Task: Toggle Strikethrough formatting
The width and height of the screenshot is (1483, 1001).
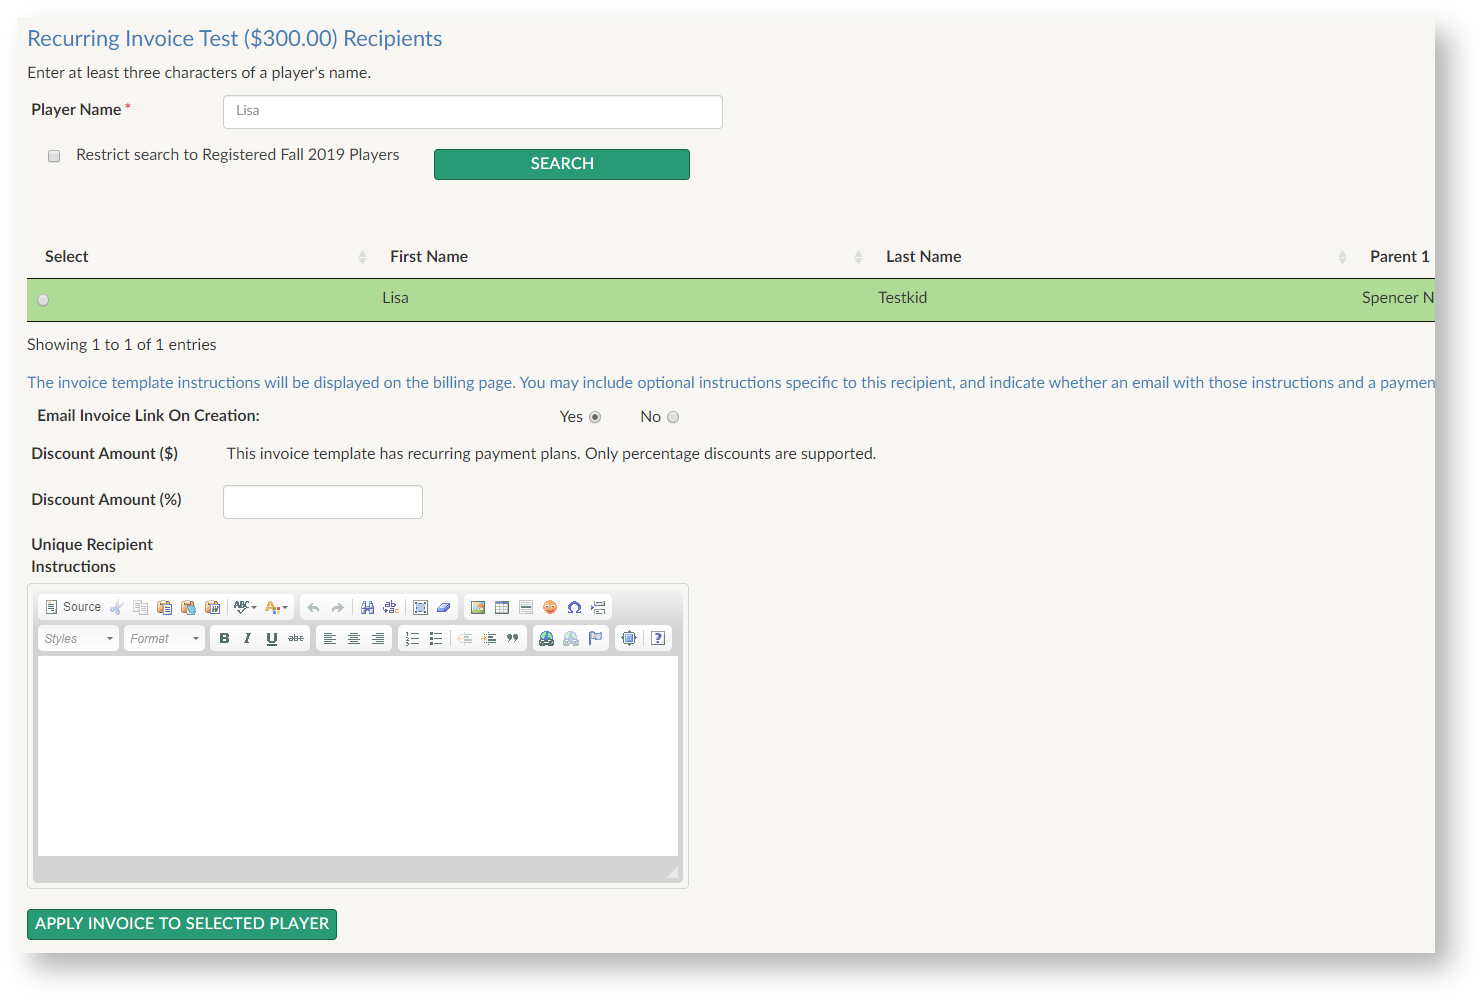Action: click(296, 638)
